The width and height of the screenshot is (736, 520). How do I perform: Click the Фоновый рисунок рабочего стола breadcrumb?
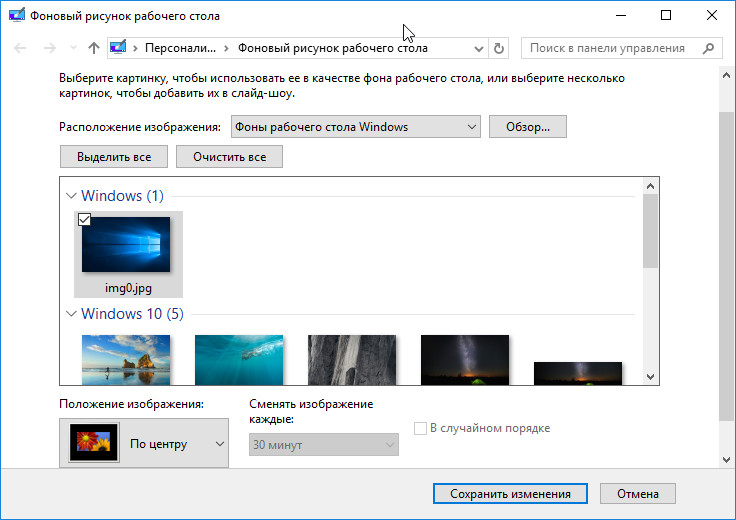click(332, 48)
